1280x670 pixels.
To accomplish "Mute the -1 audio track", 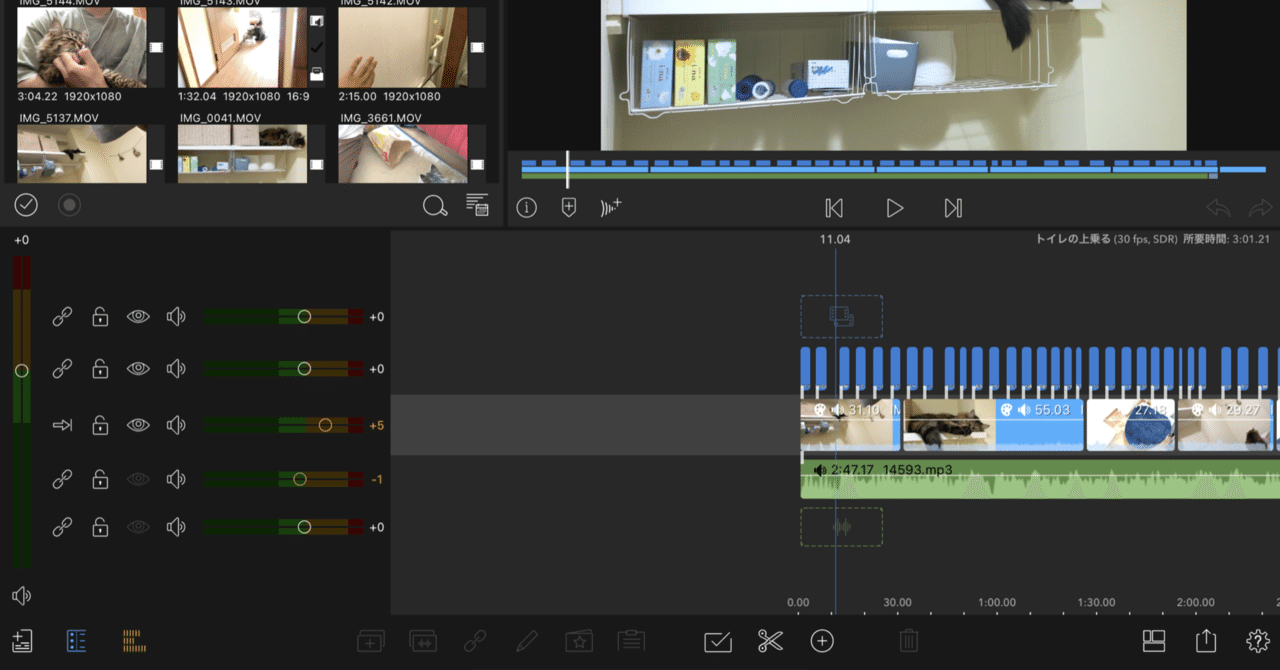I will pos(176,479).
